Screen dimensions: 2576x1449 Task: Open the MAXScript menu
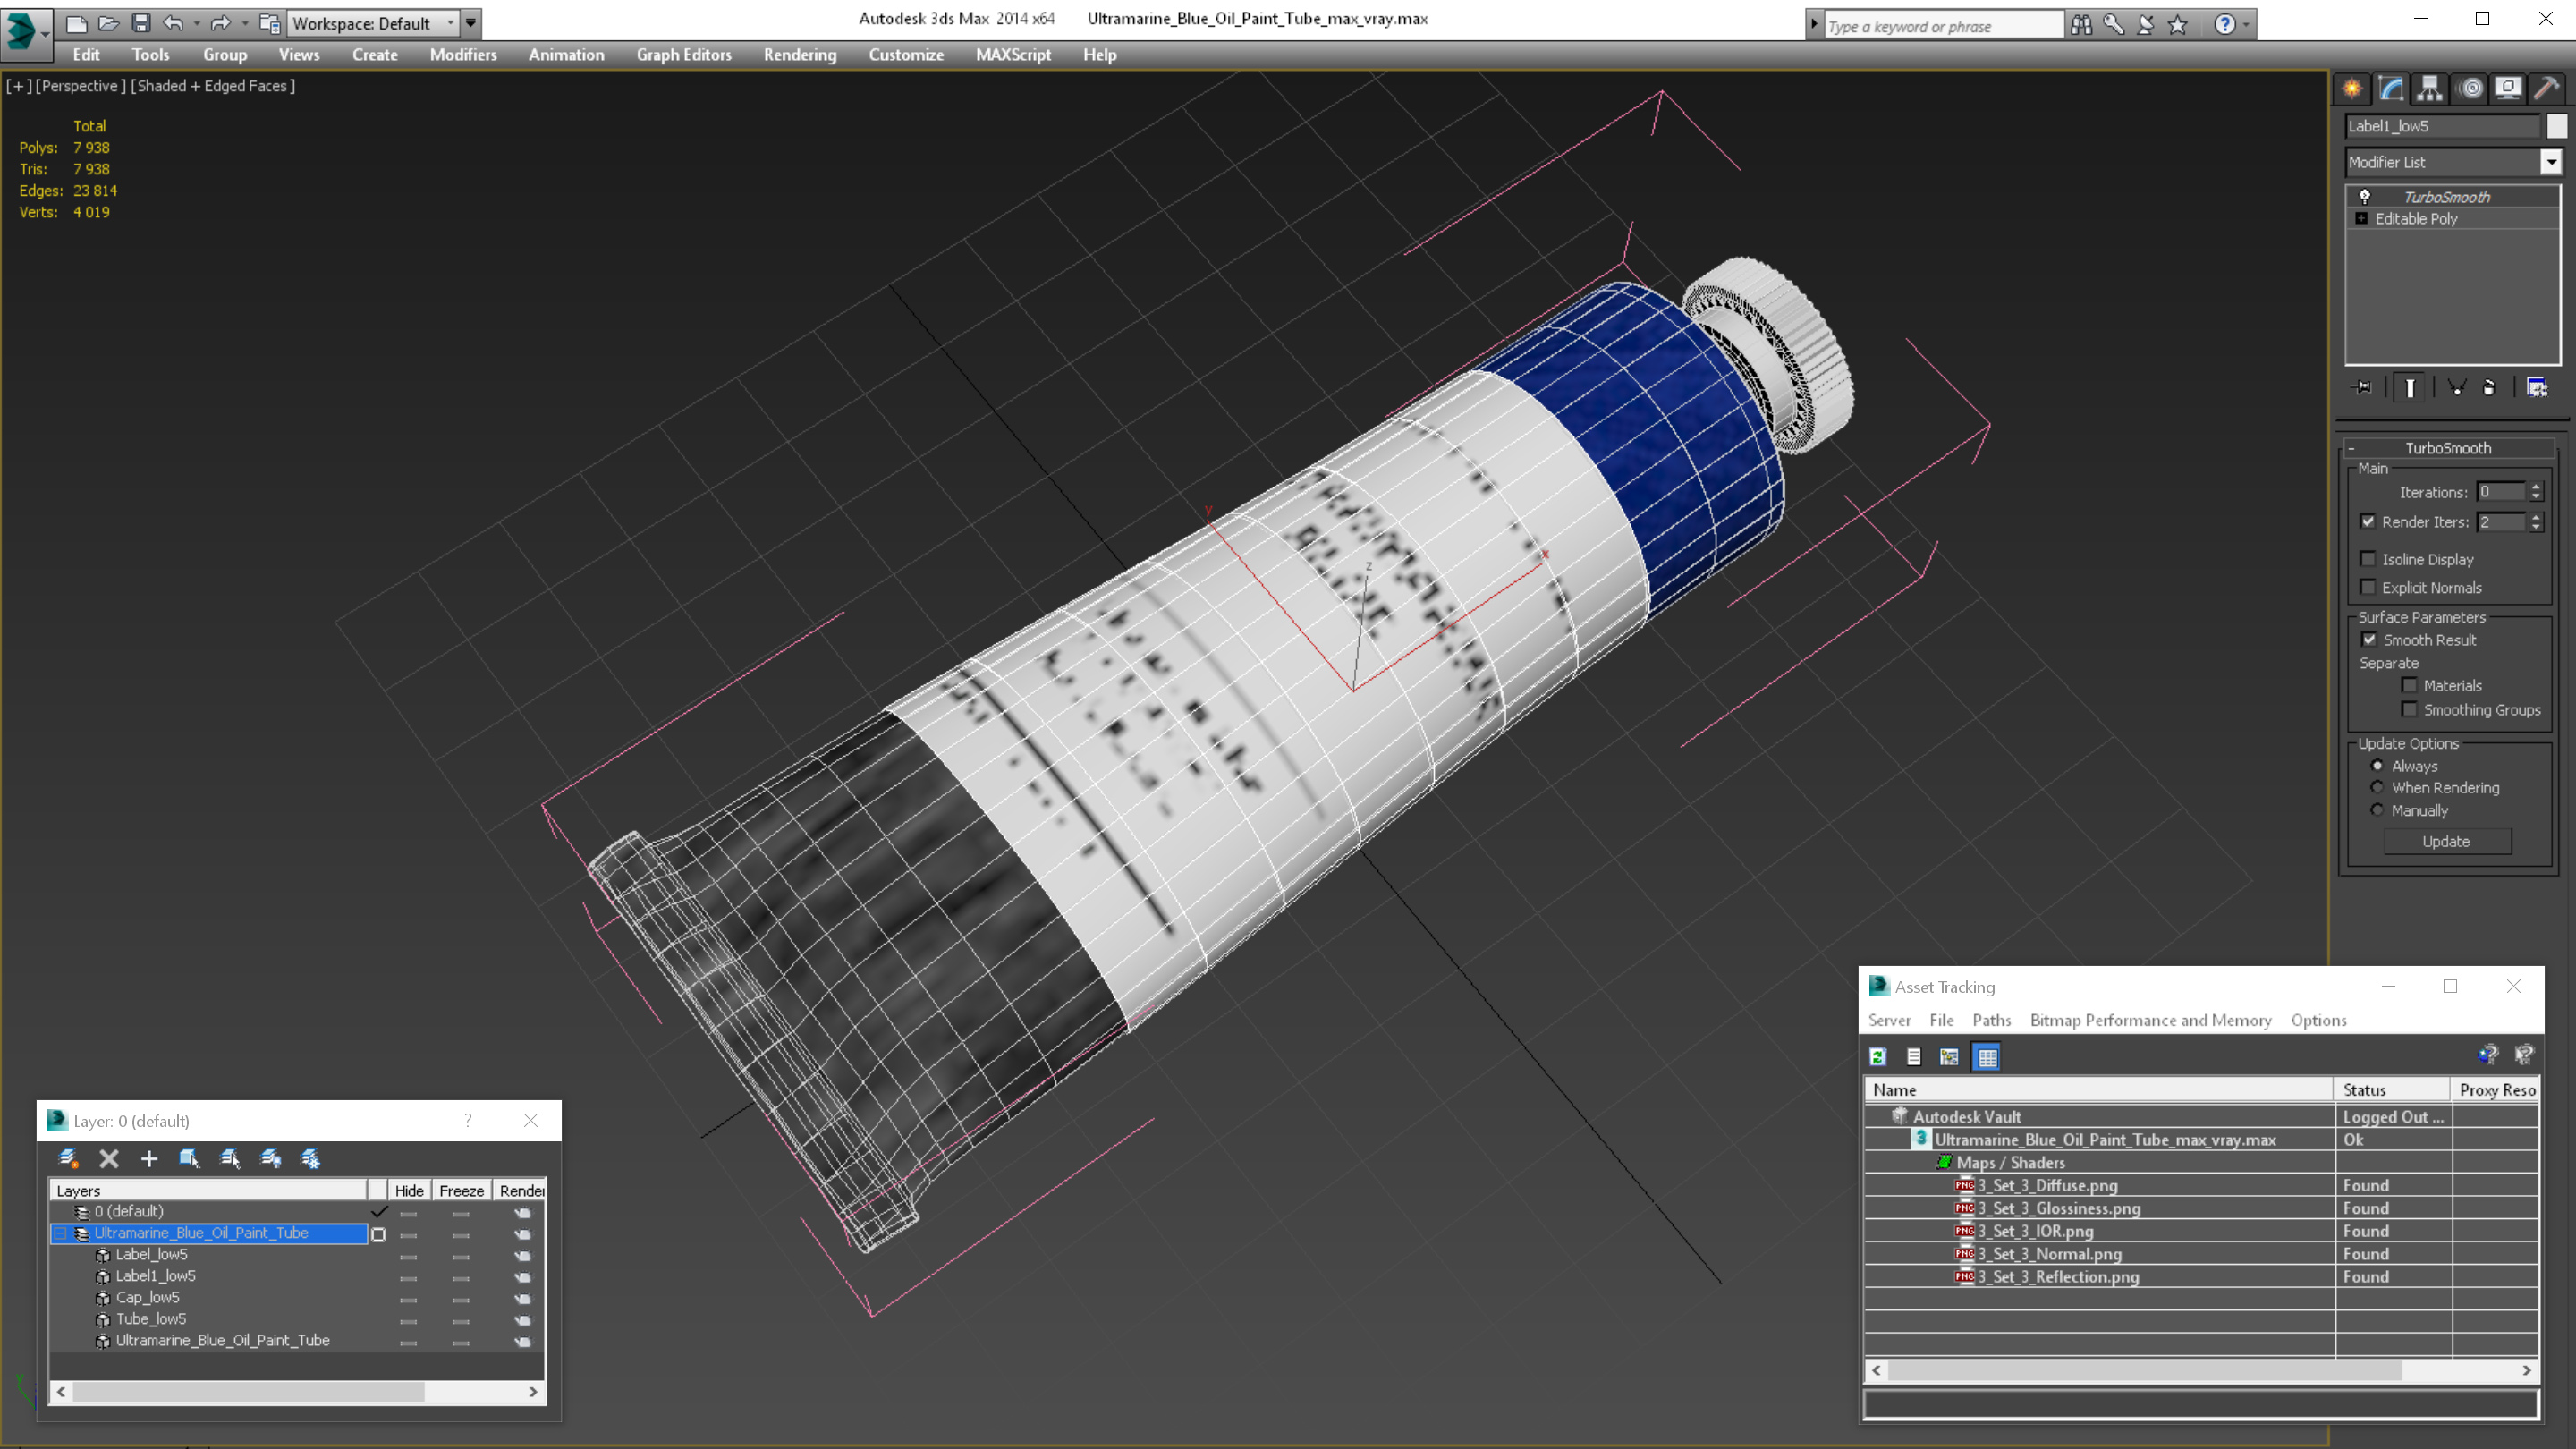tap(1013, 55)
